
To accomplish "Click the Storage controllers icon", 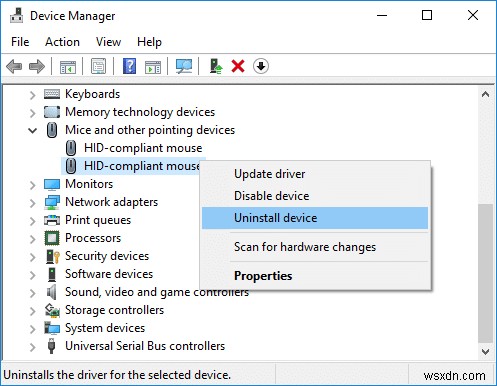I will point(52,310).
